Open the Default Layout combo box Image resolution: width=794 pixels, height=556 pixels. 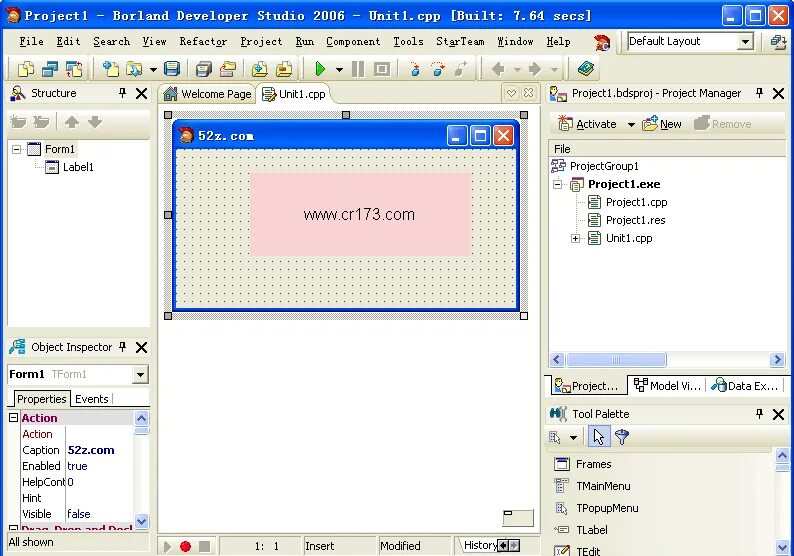[x=745, y=42]
